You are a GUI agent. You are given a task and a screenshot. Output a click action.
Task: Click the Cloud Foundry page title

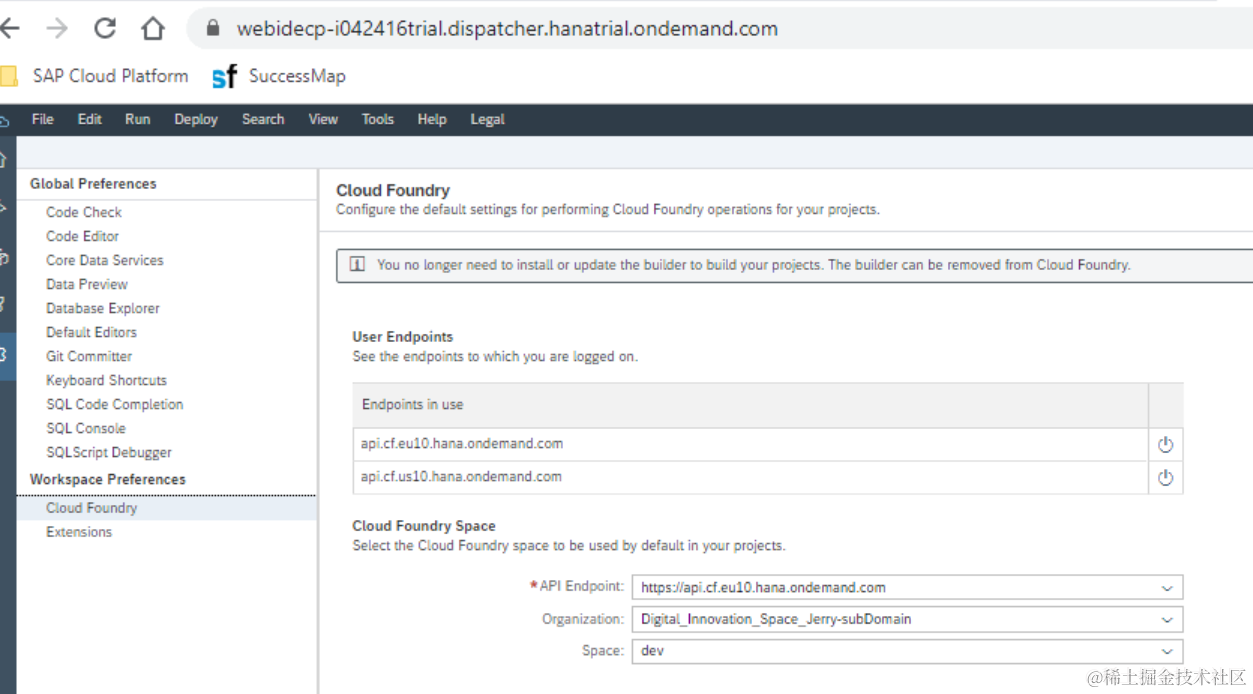[393, 190]
